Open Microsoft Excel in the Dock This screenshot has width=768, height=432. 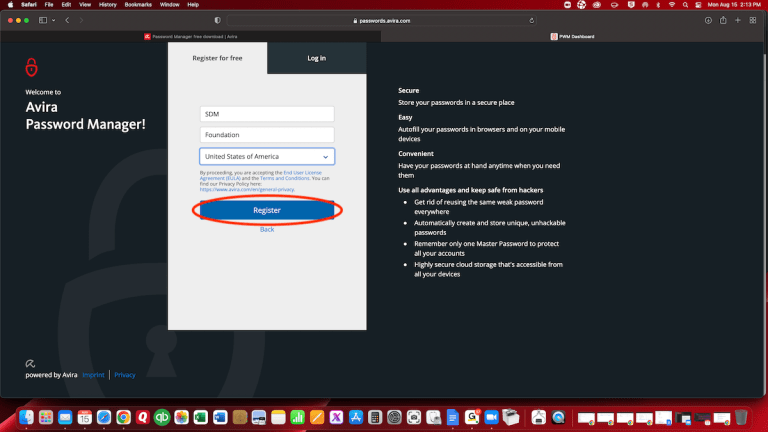coord(201,417)
